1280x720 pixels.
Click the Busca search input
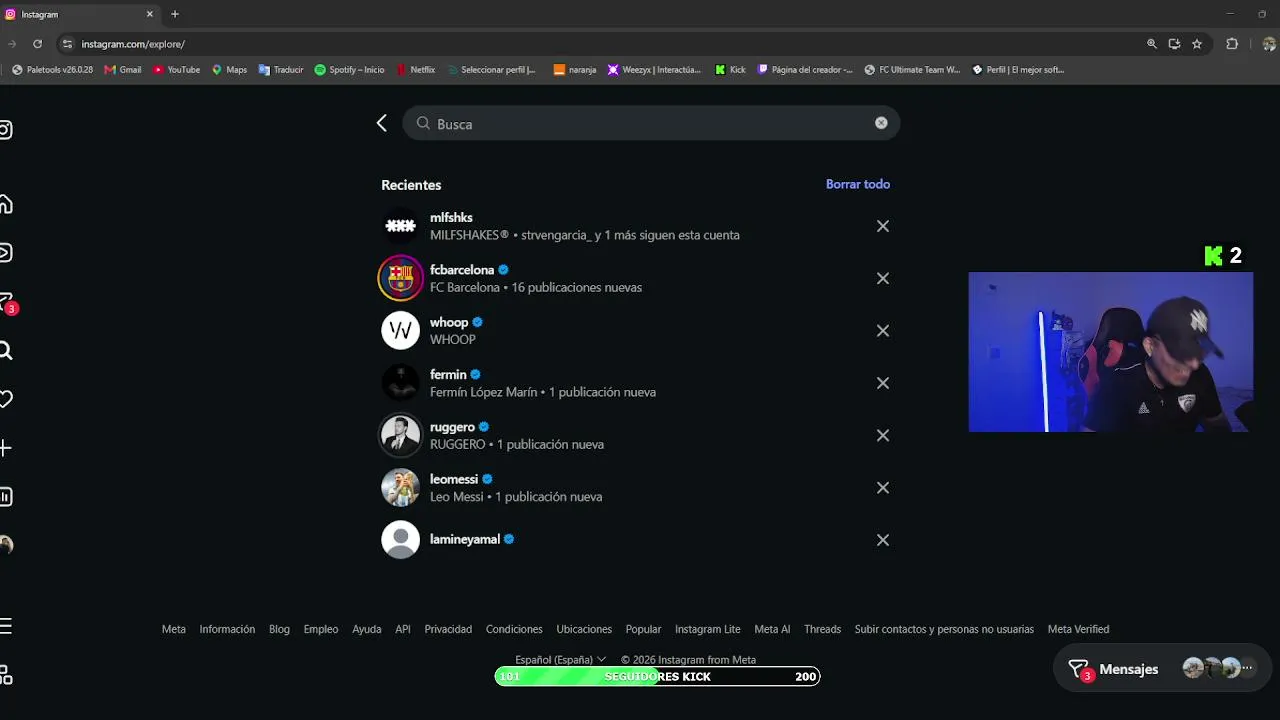[651, 123]
